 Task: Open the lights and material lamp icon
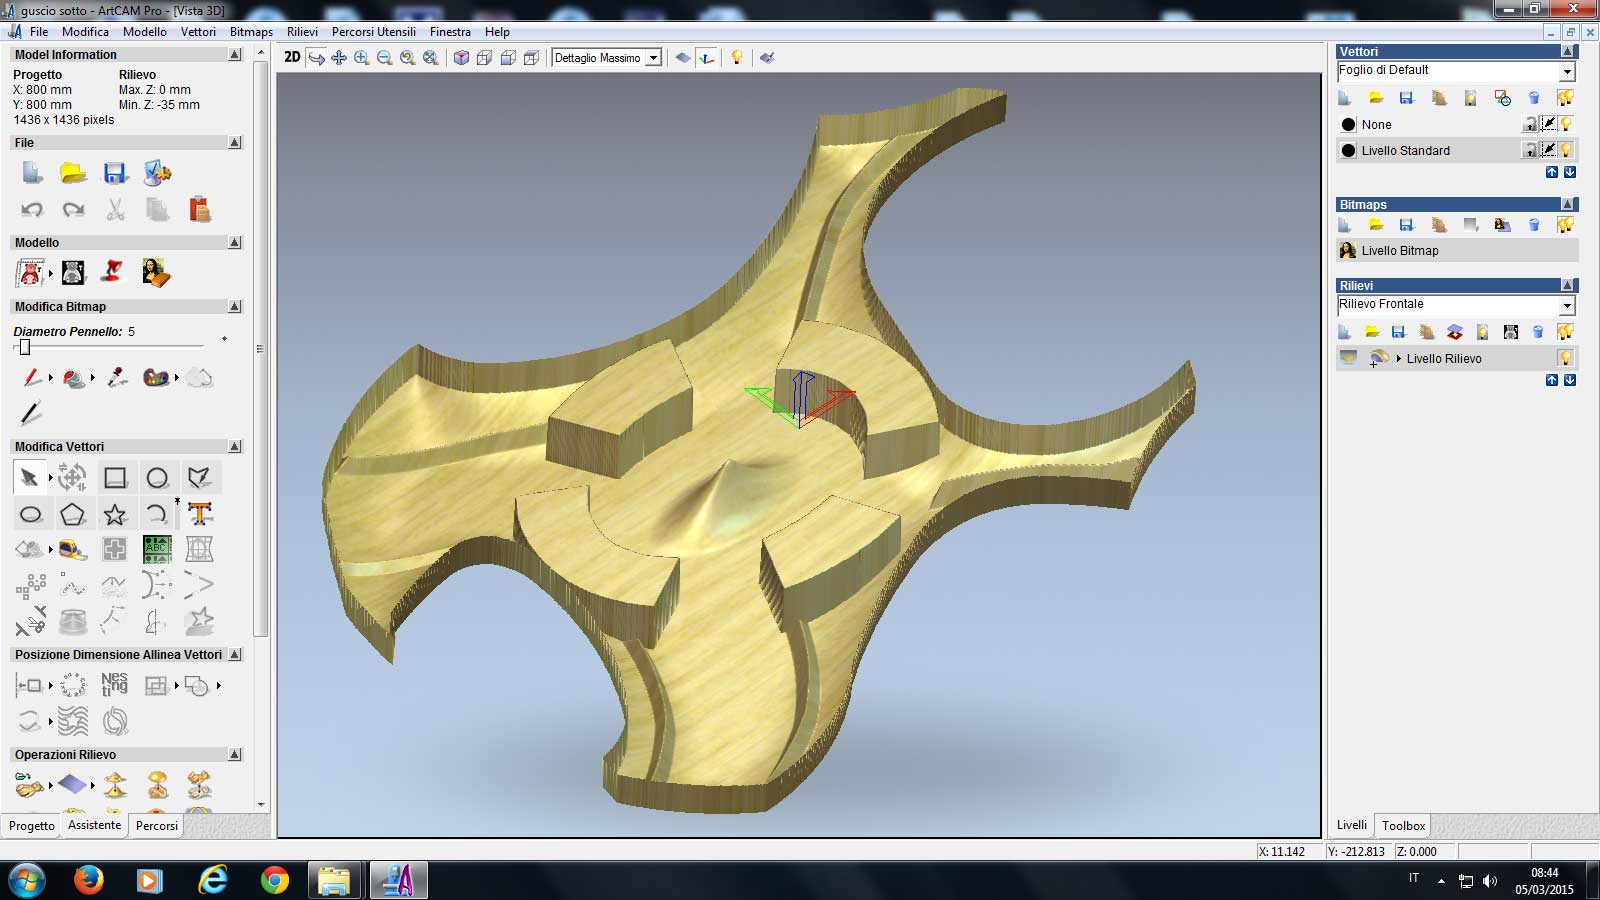(737, 58)
